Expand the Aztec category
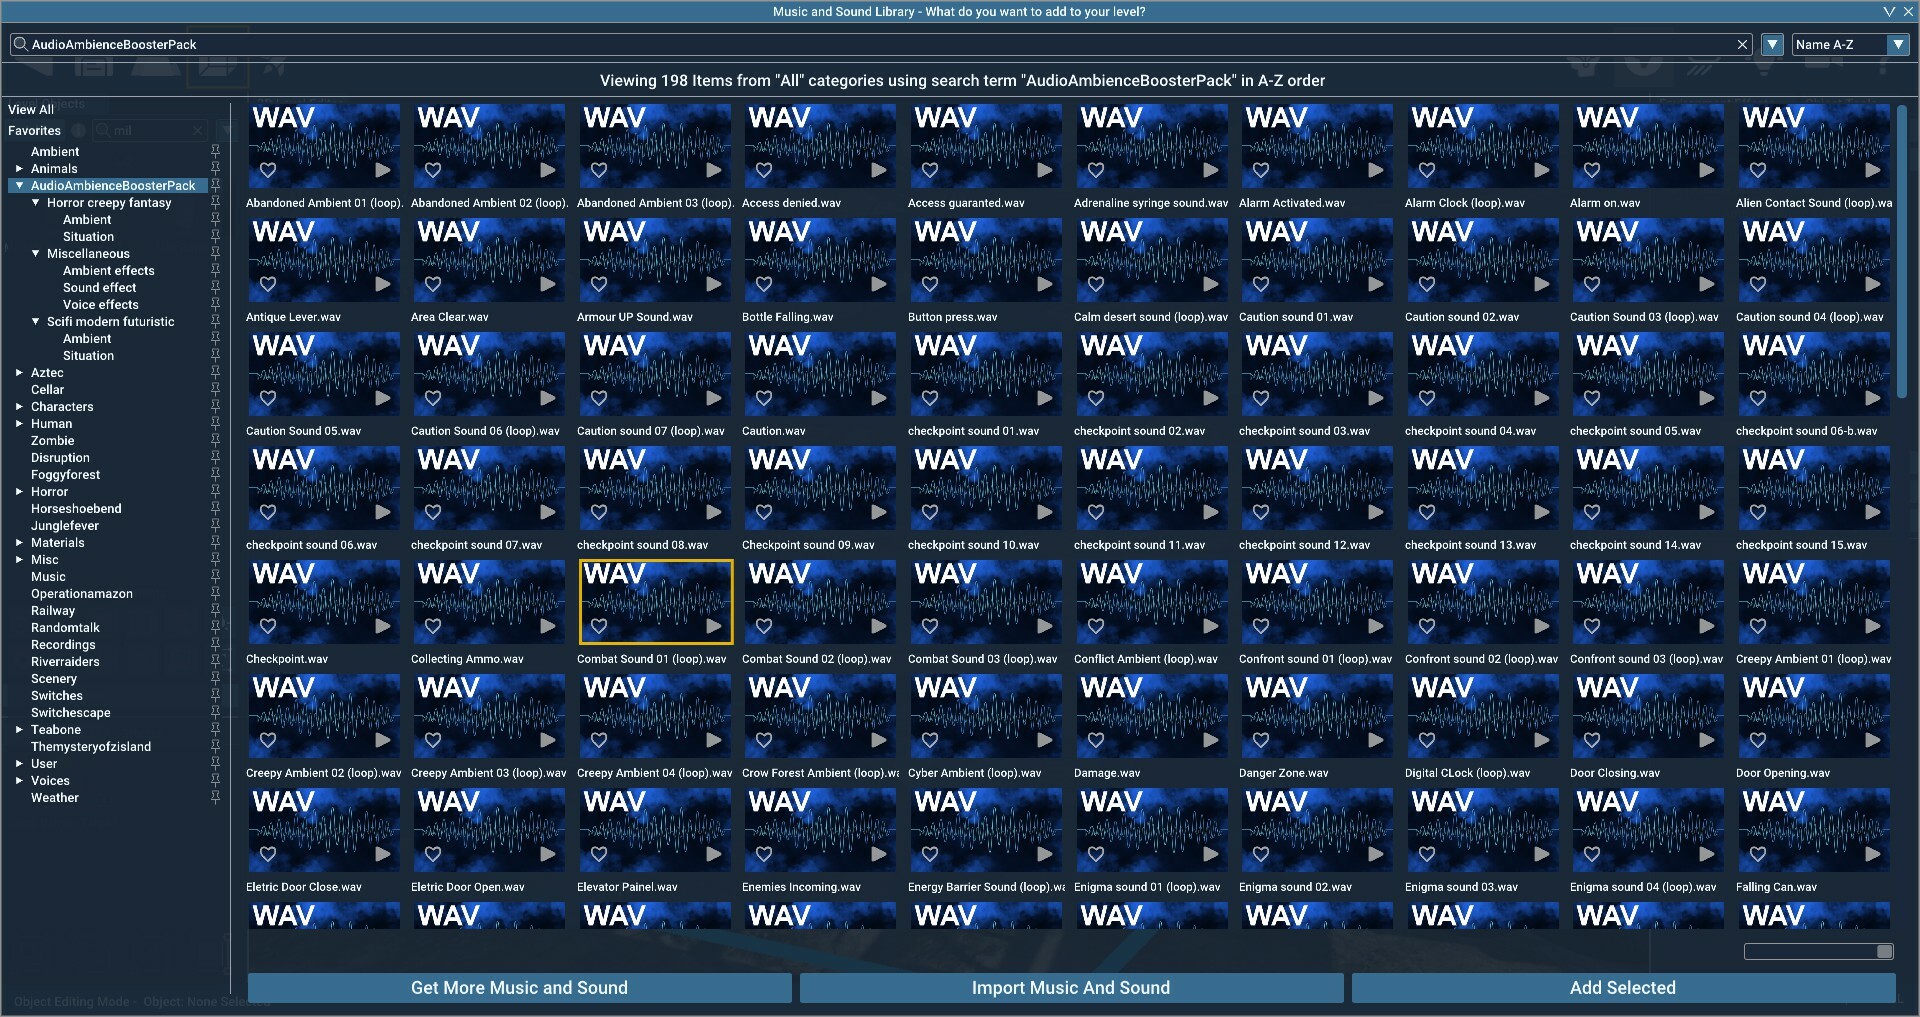 tap(19, 372)
